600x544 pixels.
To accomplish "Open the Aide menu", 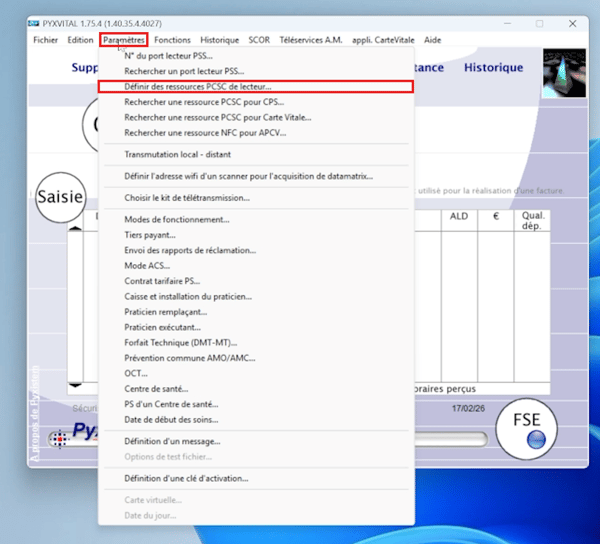I will pyautogui.click(x=432, y=40).
